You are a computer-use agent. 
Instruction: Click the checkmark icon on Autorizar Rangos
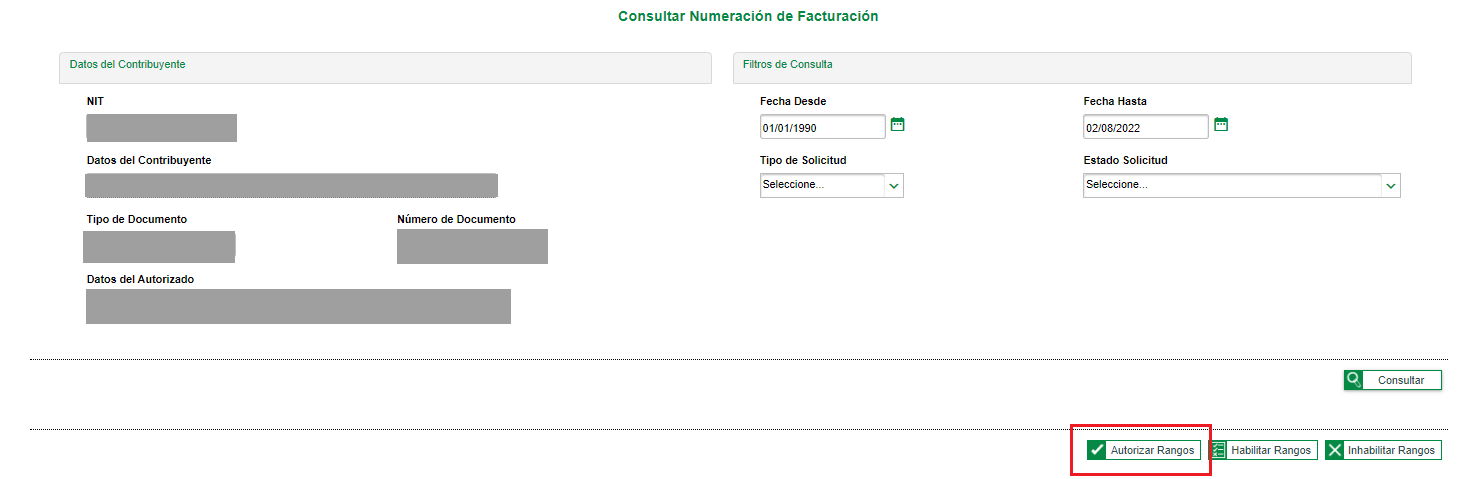pyautogui.click(x=1097, y=450)
